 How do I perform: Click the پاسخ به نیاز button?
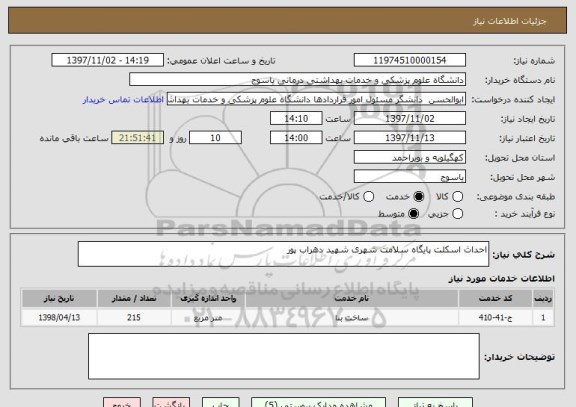435,403
